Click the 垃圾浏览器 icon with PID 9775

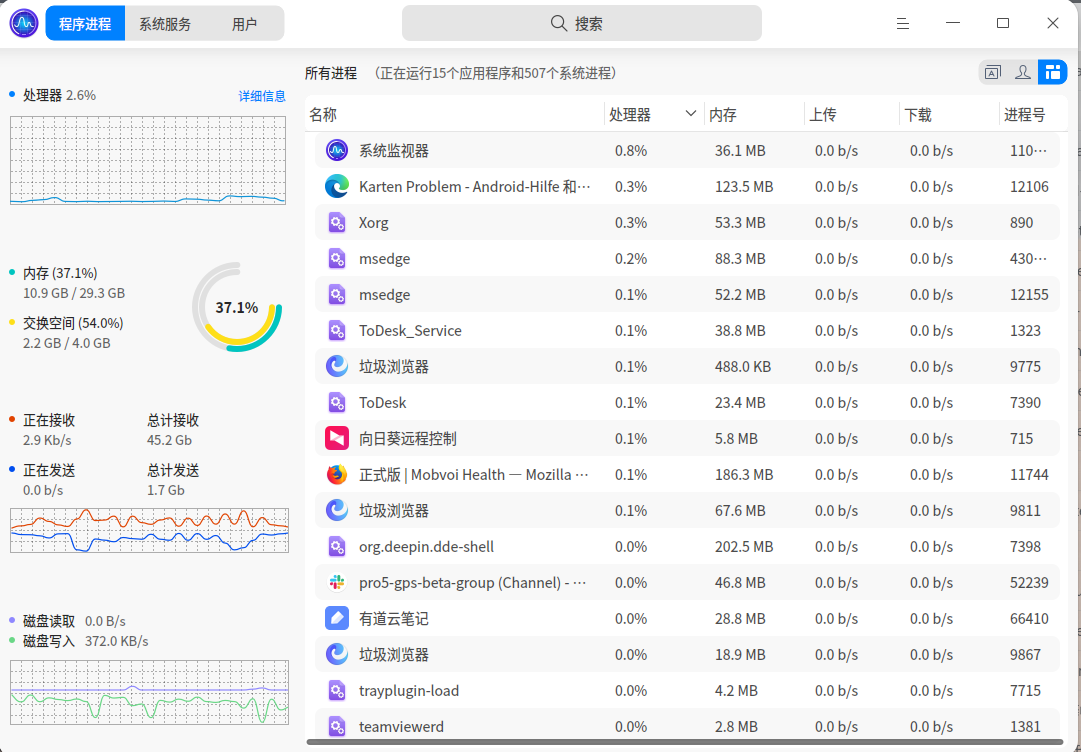336,366
